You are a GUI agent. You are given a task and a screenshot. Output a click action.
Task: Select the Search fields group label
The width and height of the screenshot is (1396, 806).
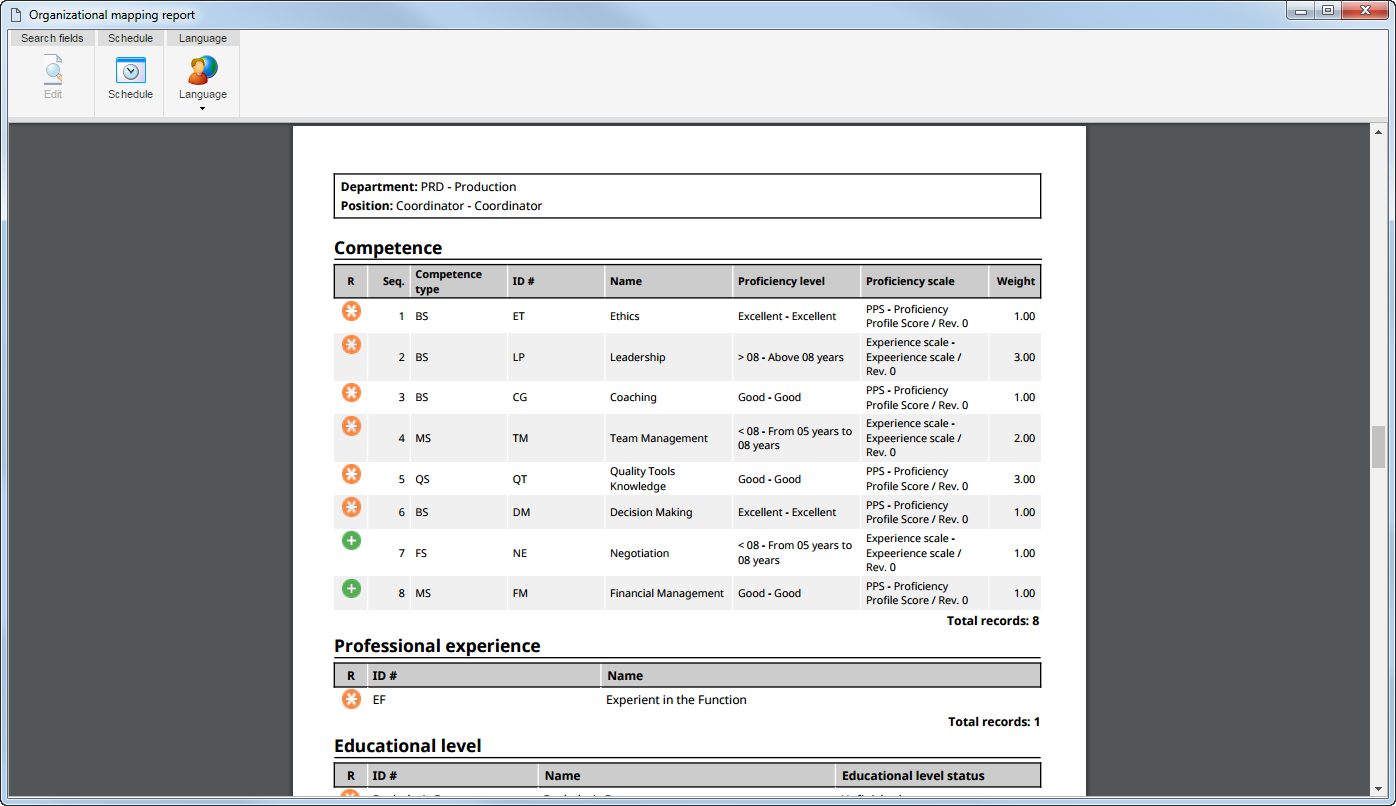pyautogui.click(x=52, y=38)
